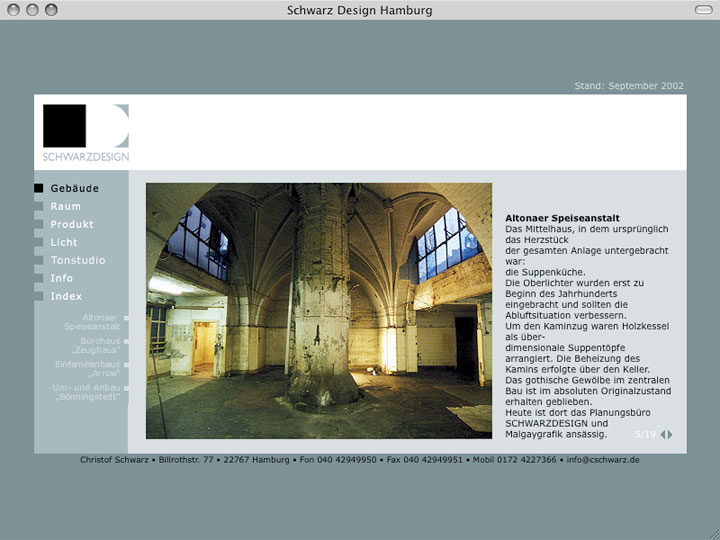Click the square marker beside Tonstudio
The width and height of the screenshot is (720, 540).
coord(38,260)
